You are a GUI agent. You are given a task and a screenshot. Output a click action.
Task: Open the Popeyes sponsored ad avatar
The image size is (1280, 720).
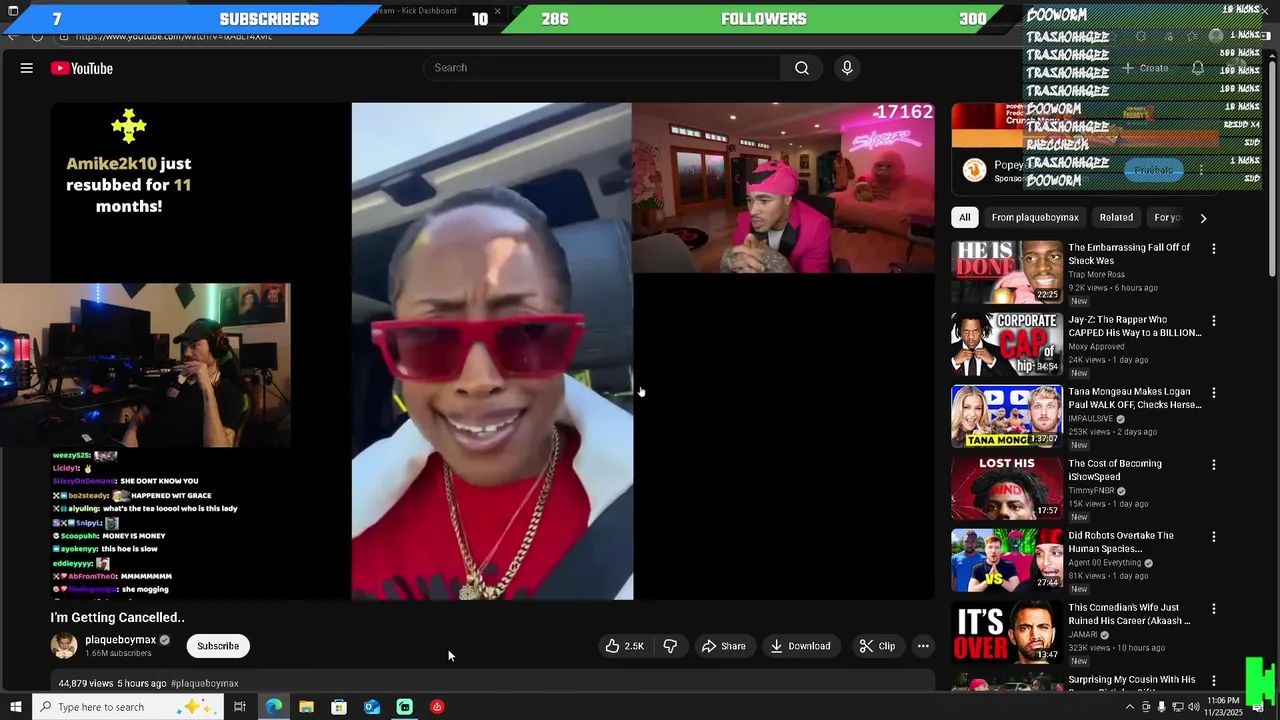click(974, 171)
